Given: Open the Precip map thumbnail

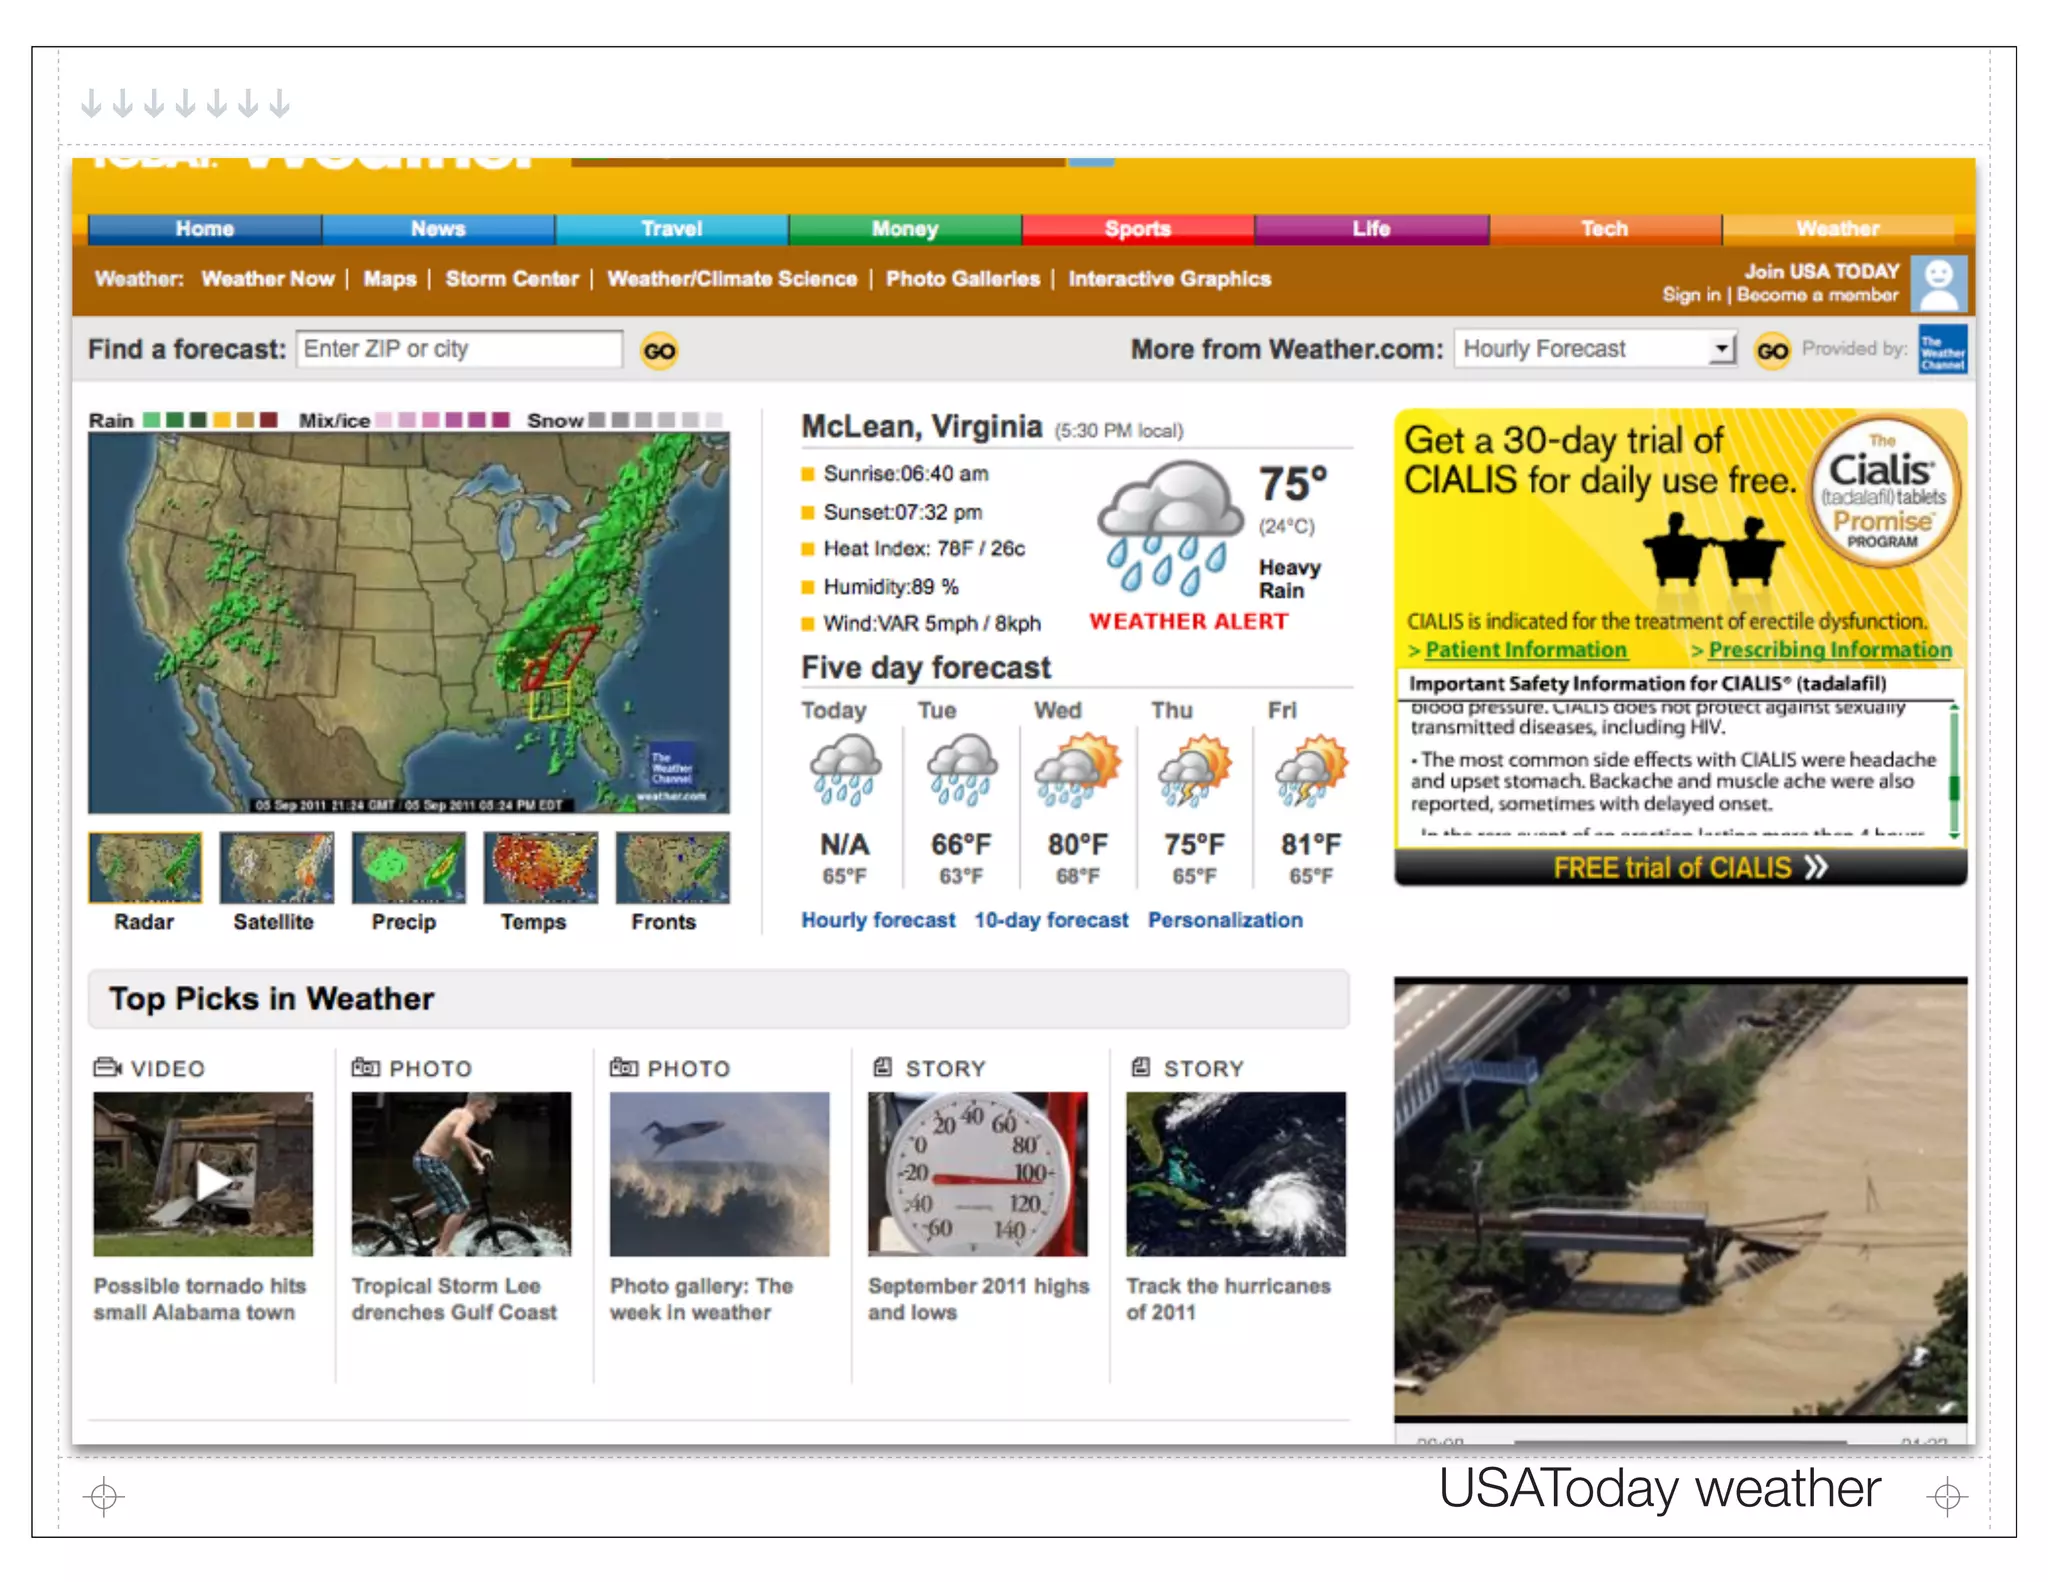Looking at the screenshot, I should coord(408,867).
